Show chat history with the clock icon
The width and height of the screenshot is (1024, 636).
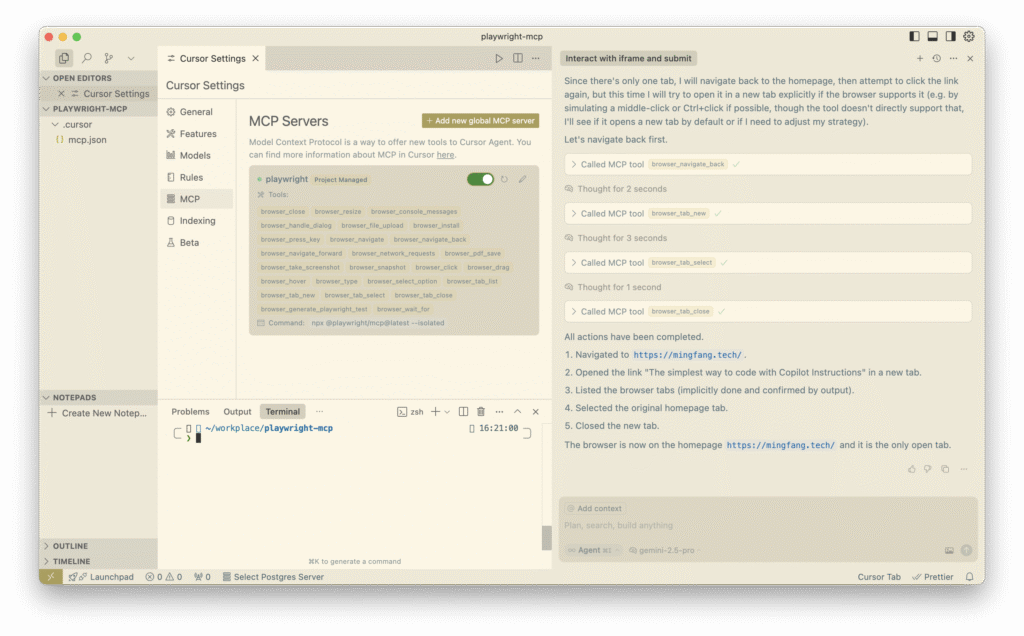(x=936, y=59)
